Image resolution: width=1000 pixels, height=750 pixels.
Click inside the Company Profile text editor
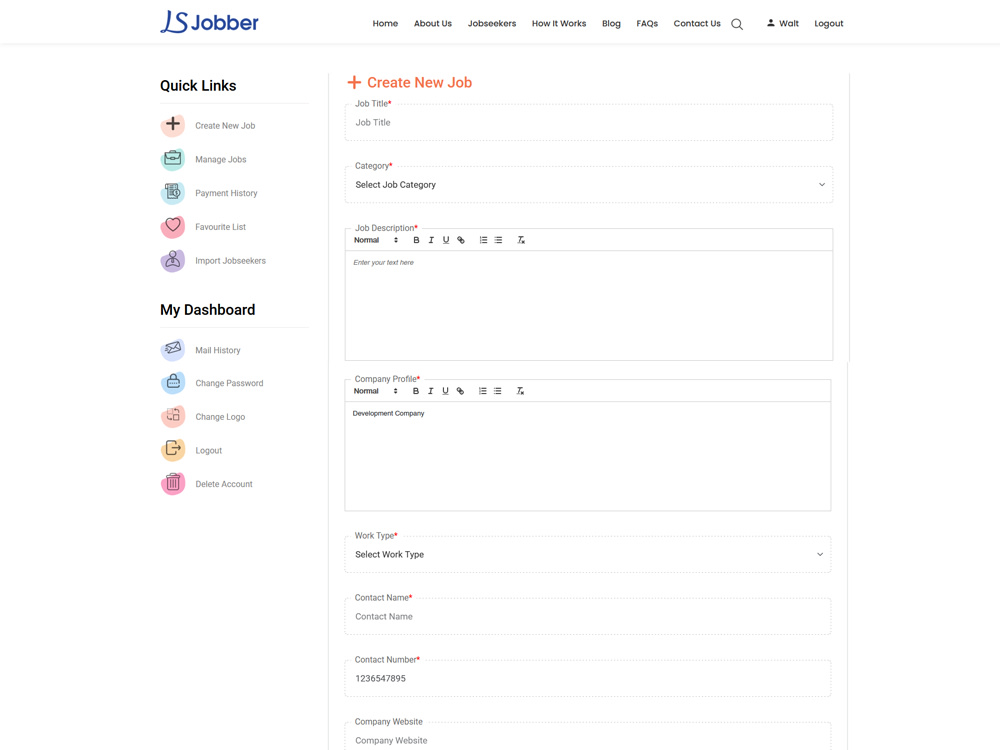587,455
